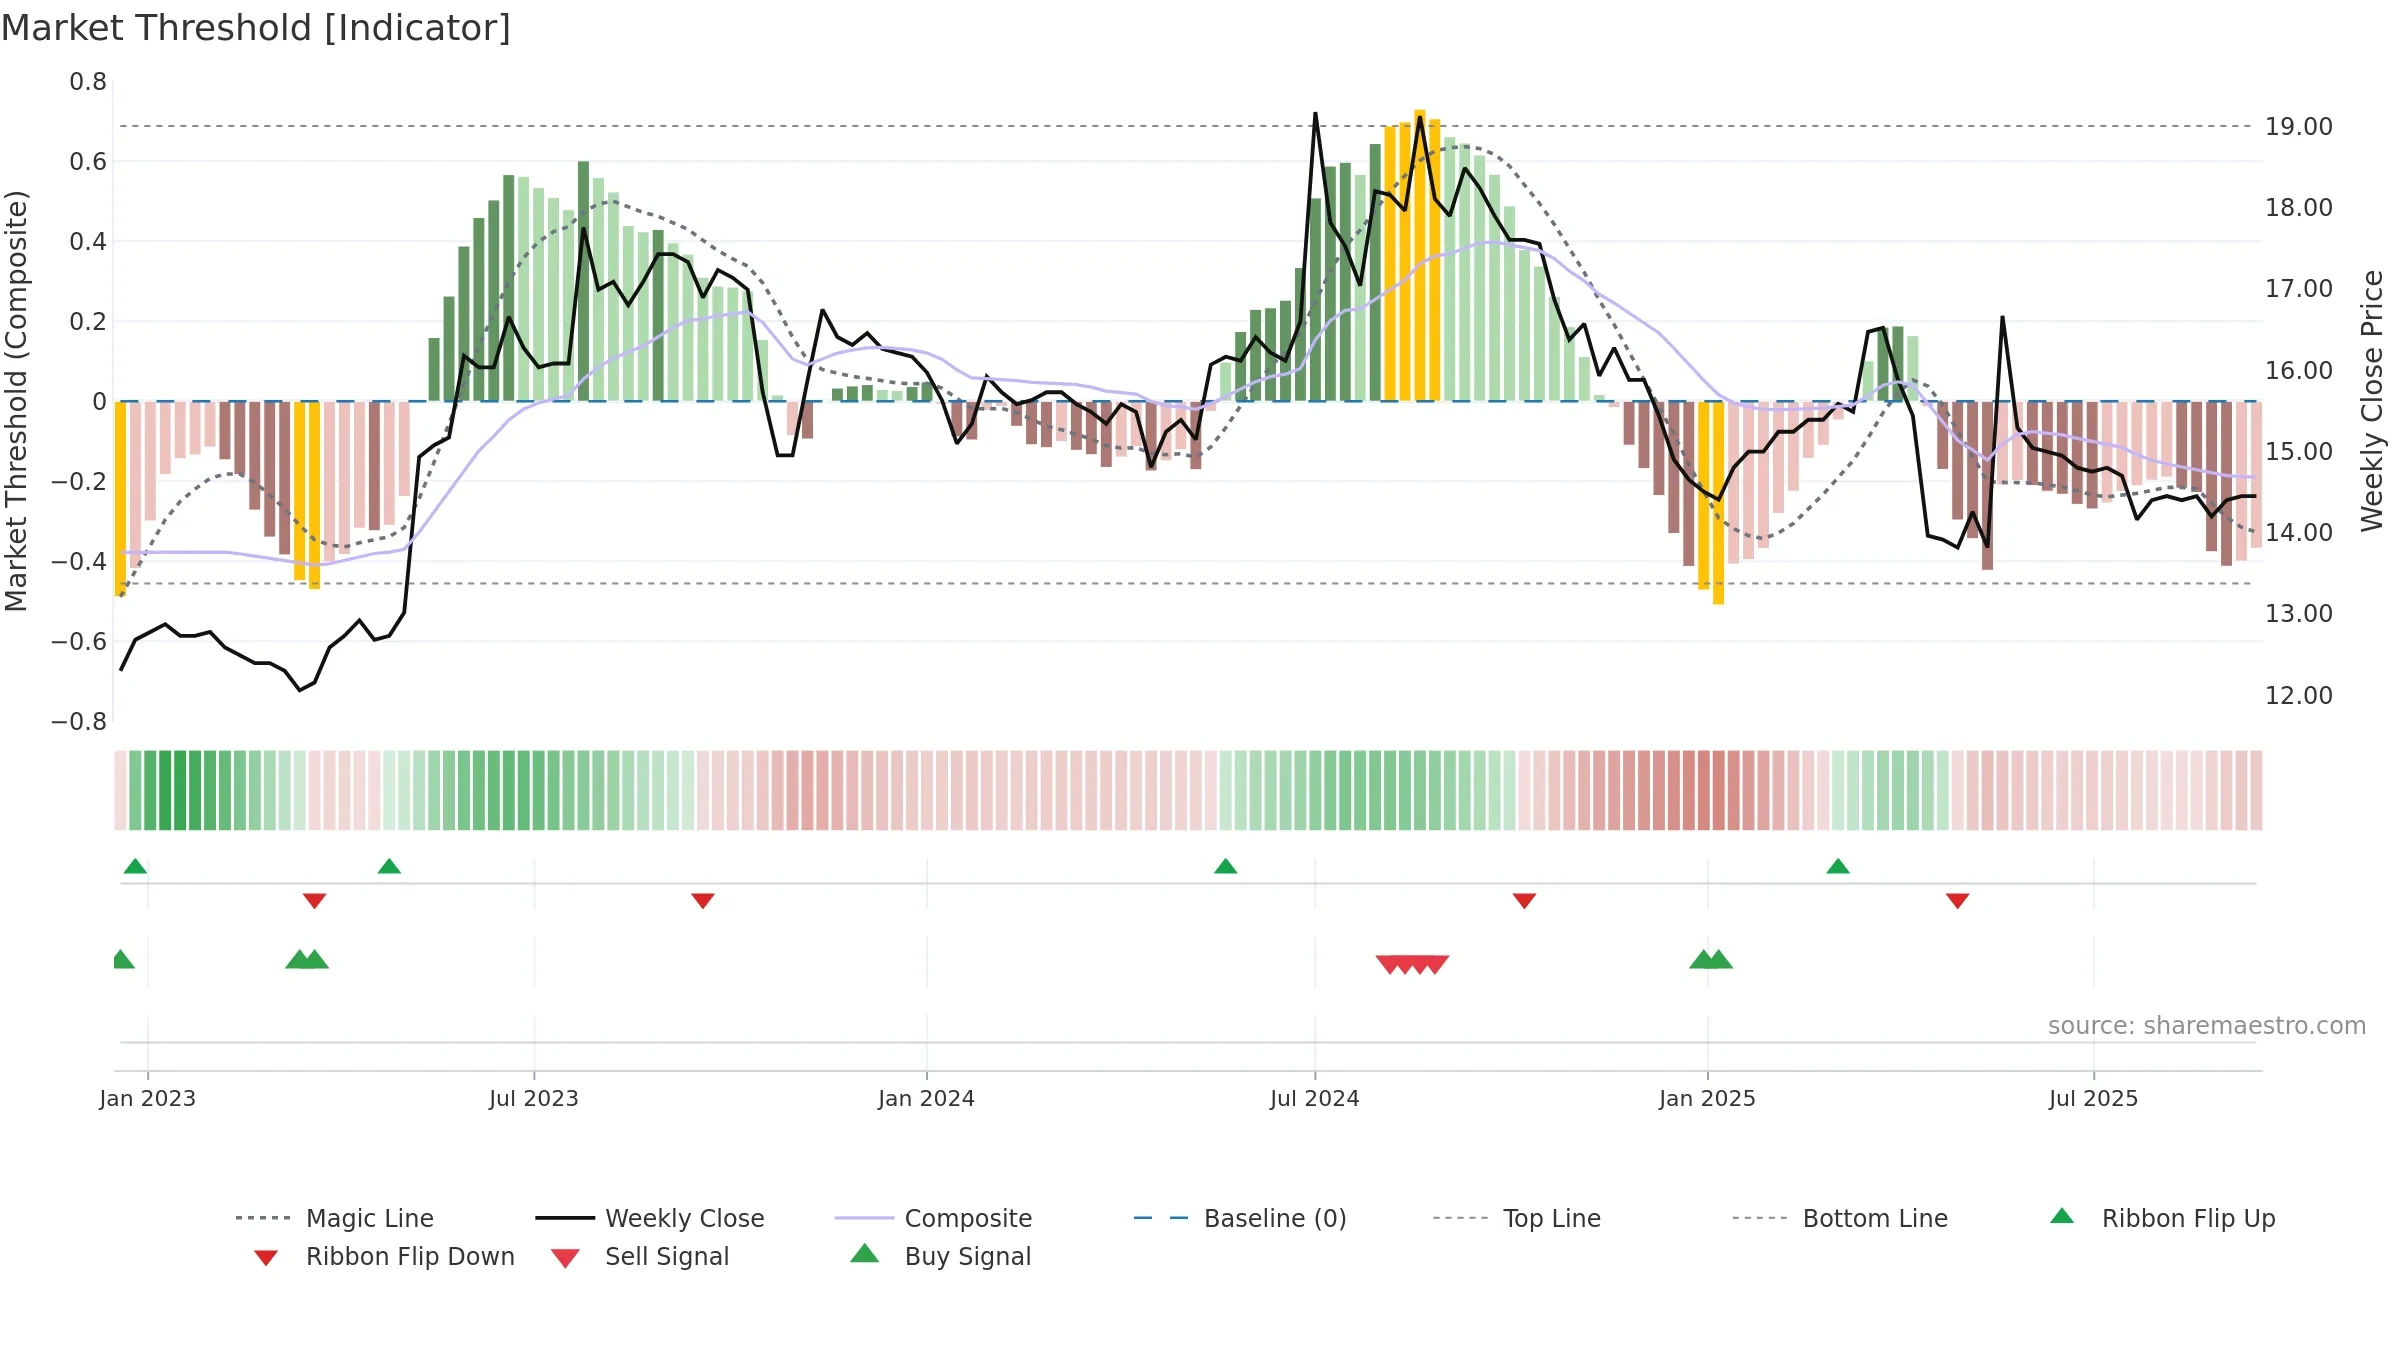
Task: Toggle the Magic Line legend entry
Action: coord(335,1218)
